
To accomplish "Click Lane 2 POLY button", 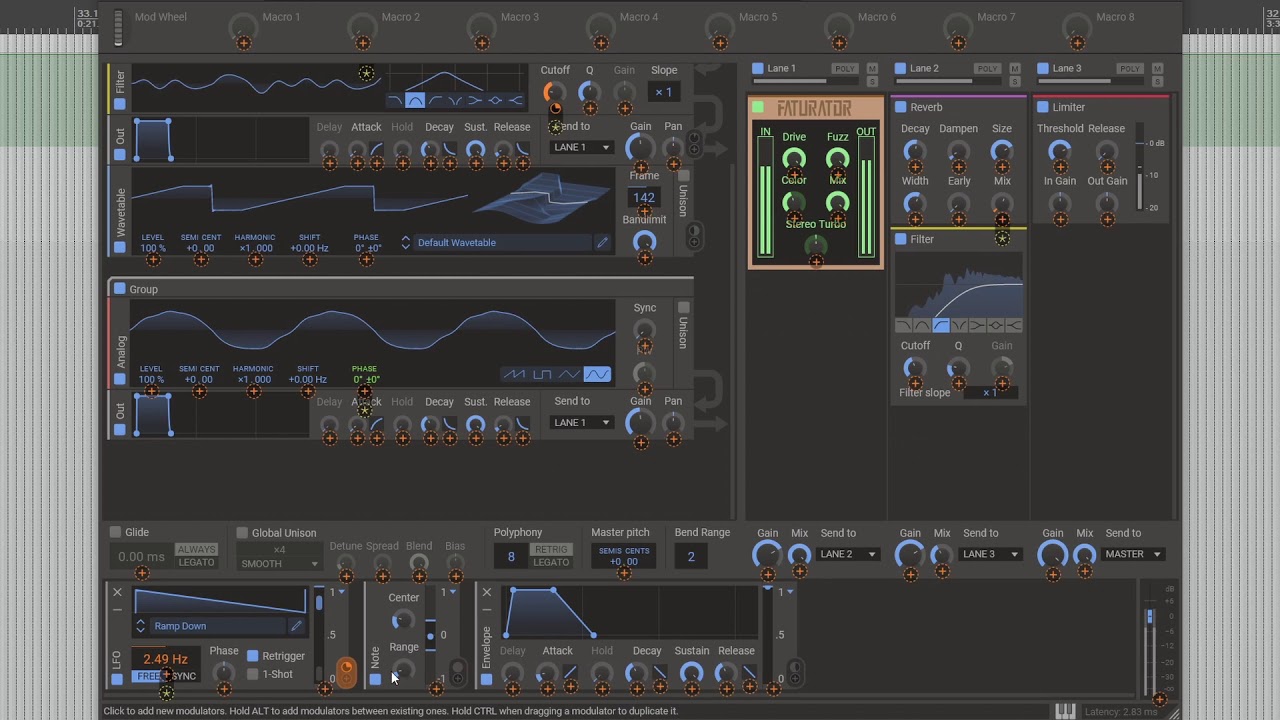I will point(988,69).
